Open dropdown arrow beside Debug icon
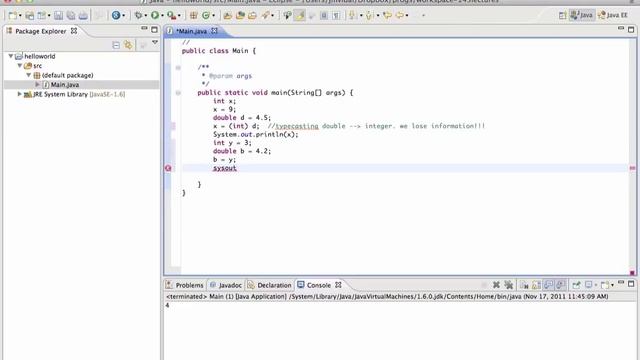This screenshot has height=360, width=640. (x=146, y=16)
